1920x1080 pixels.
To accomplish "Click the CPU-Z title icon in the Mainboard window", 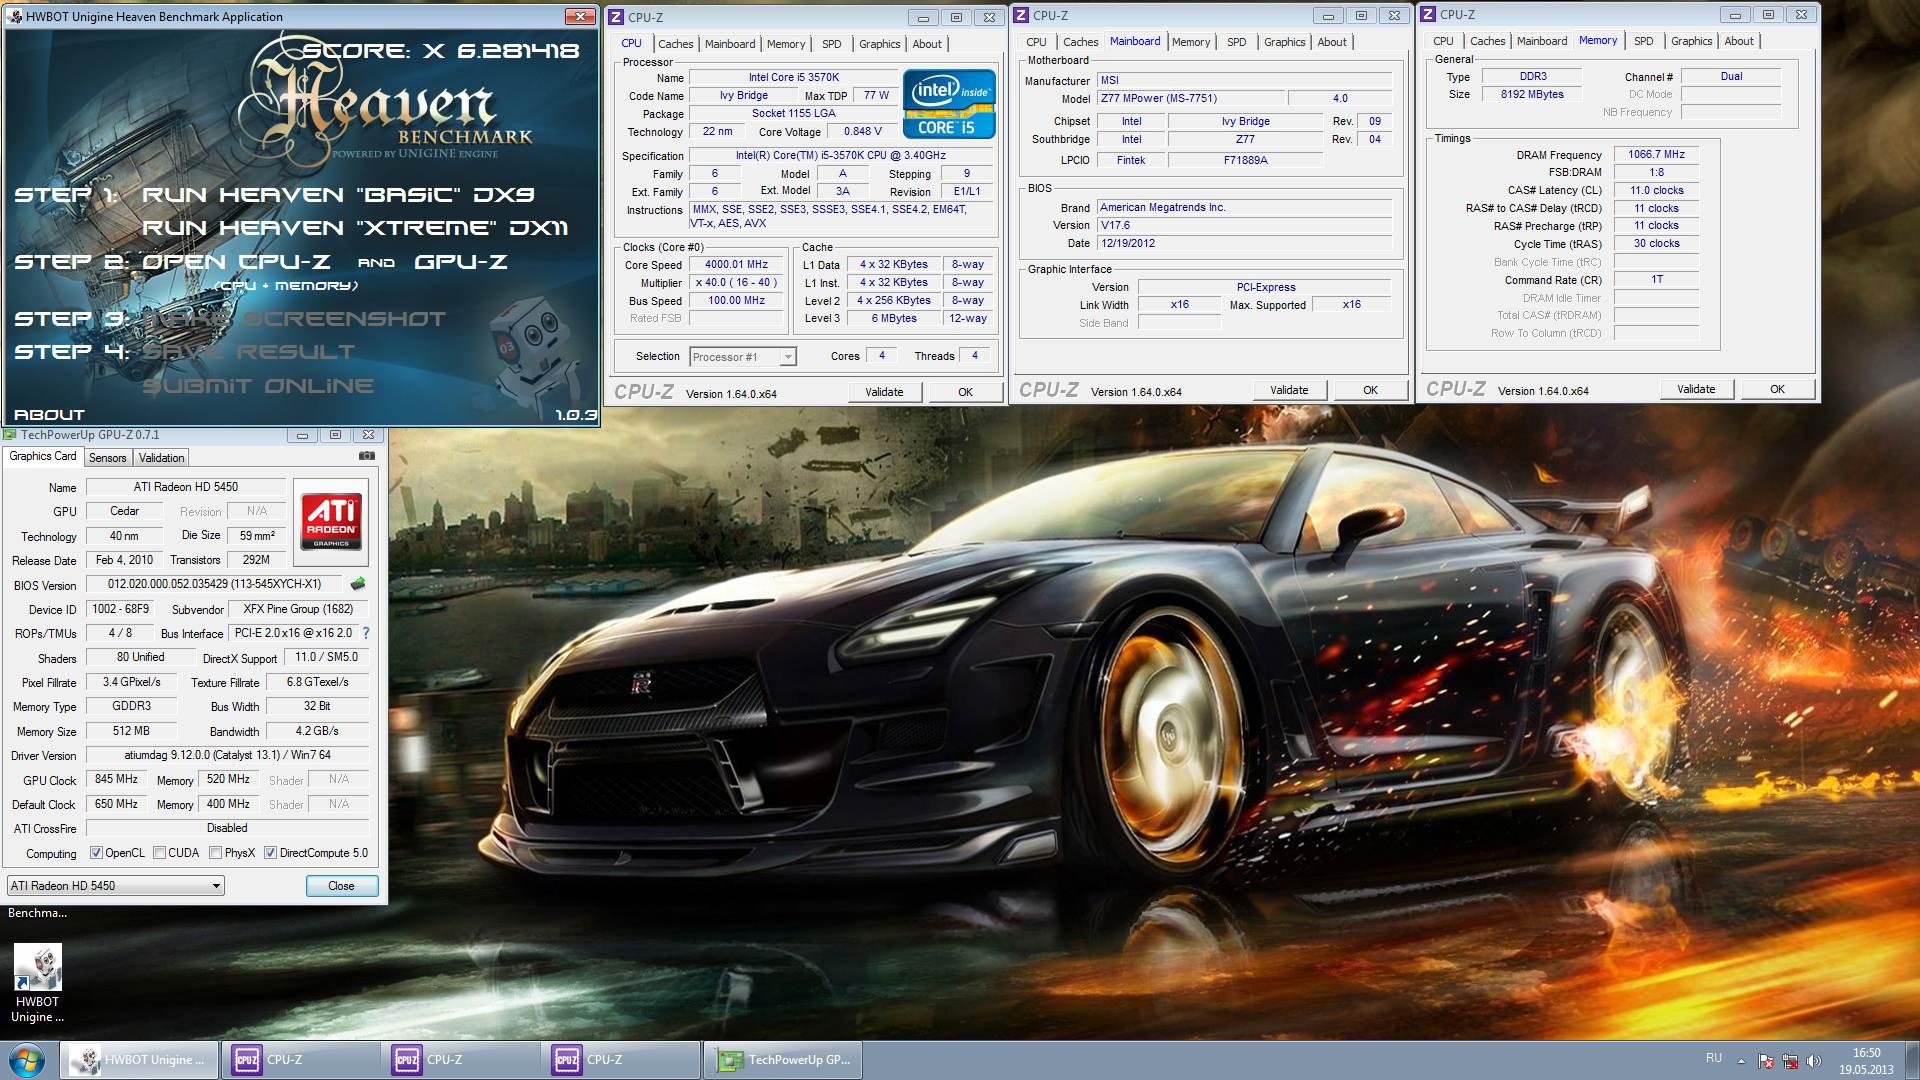I will click(1022, 15).
